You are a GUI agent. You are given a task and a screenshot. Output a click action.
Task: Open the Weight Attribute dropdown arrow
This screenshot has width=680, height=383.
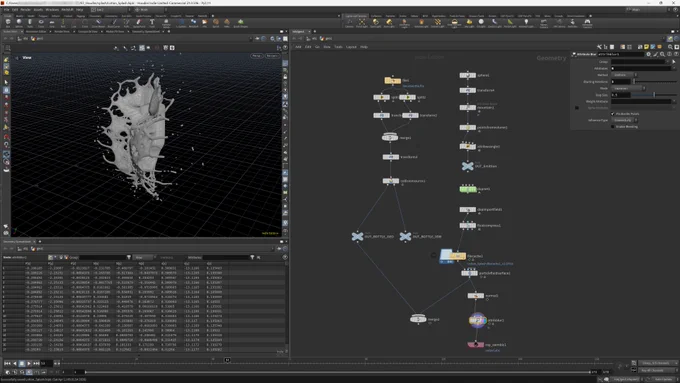673,101
